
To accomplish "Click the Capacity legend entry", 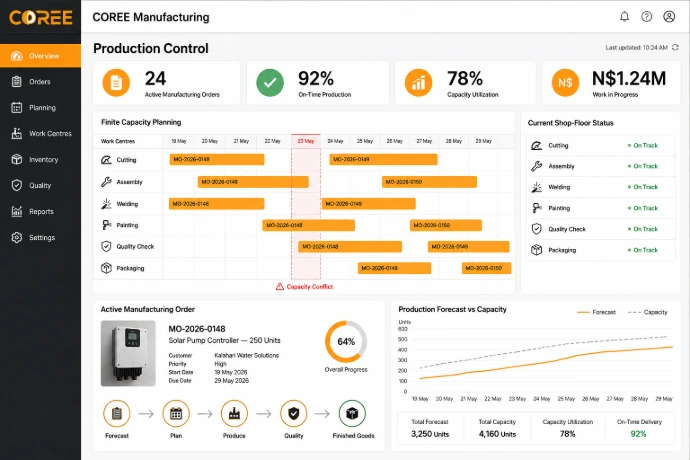I will click(x=648, y=312).
